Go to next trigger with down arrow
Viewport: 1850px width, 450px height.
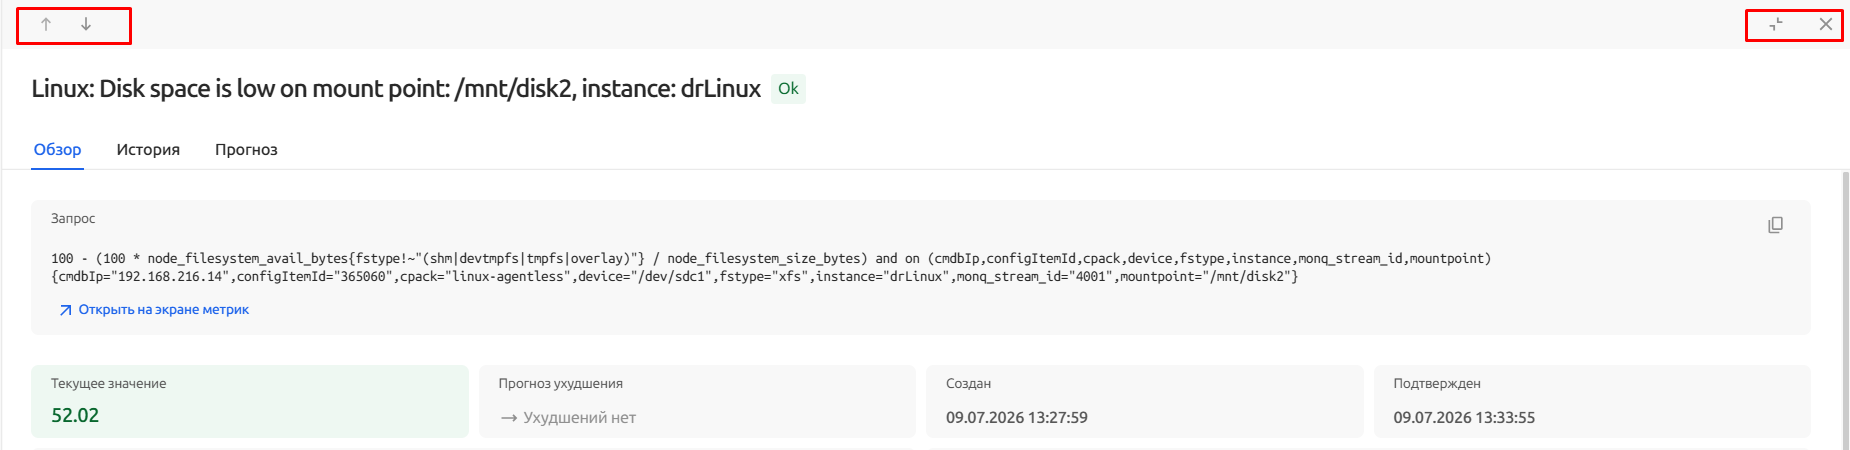[86, 24]
